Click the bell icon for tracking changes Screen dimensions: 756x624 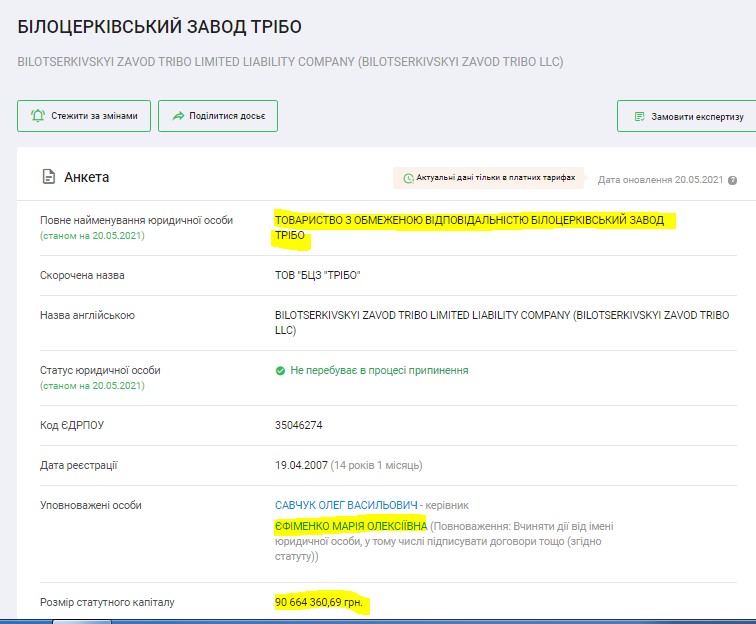[x=38, y=116]
